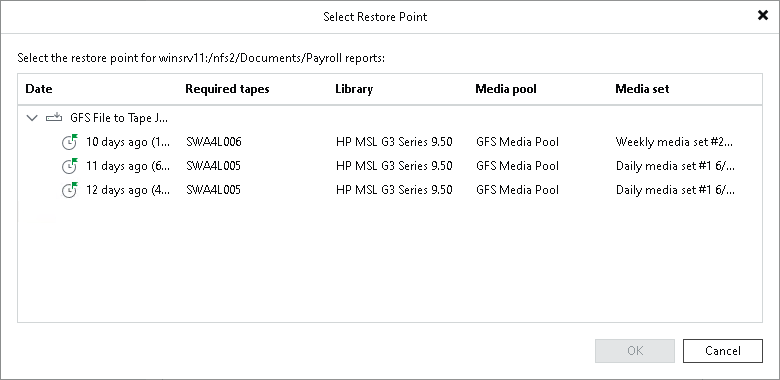
Task: Click the SWA4L006 tape cell
Action: 214,142
